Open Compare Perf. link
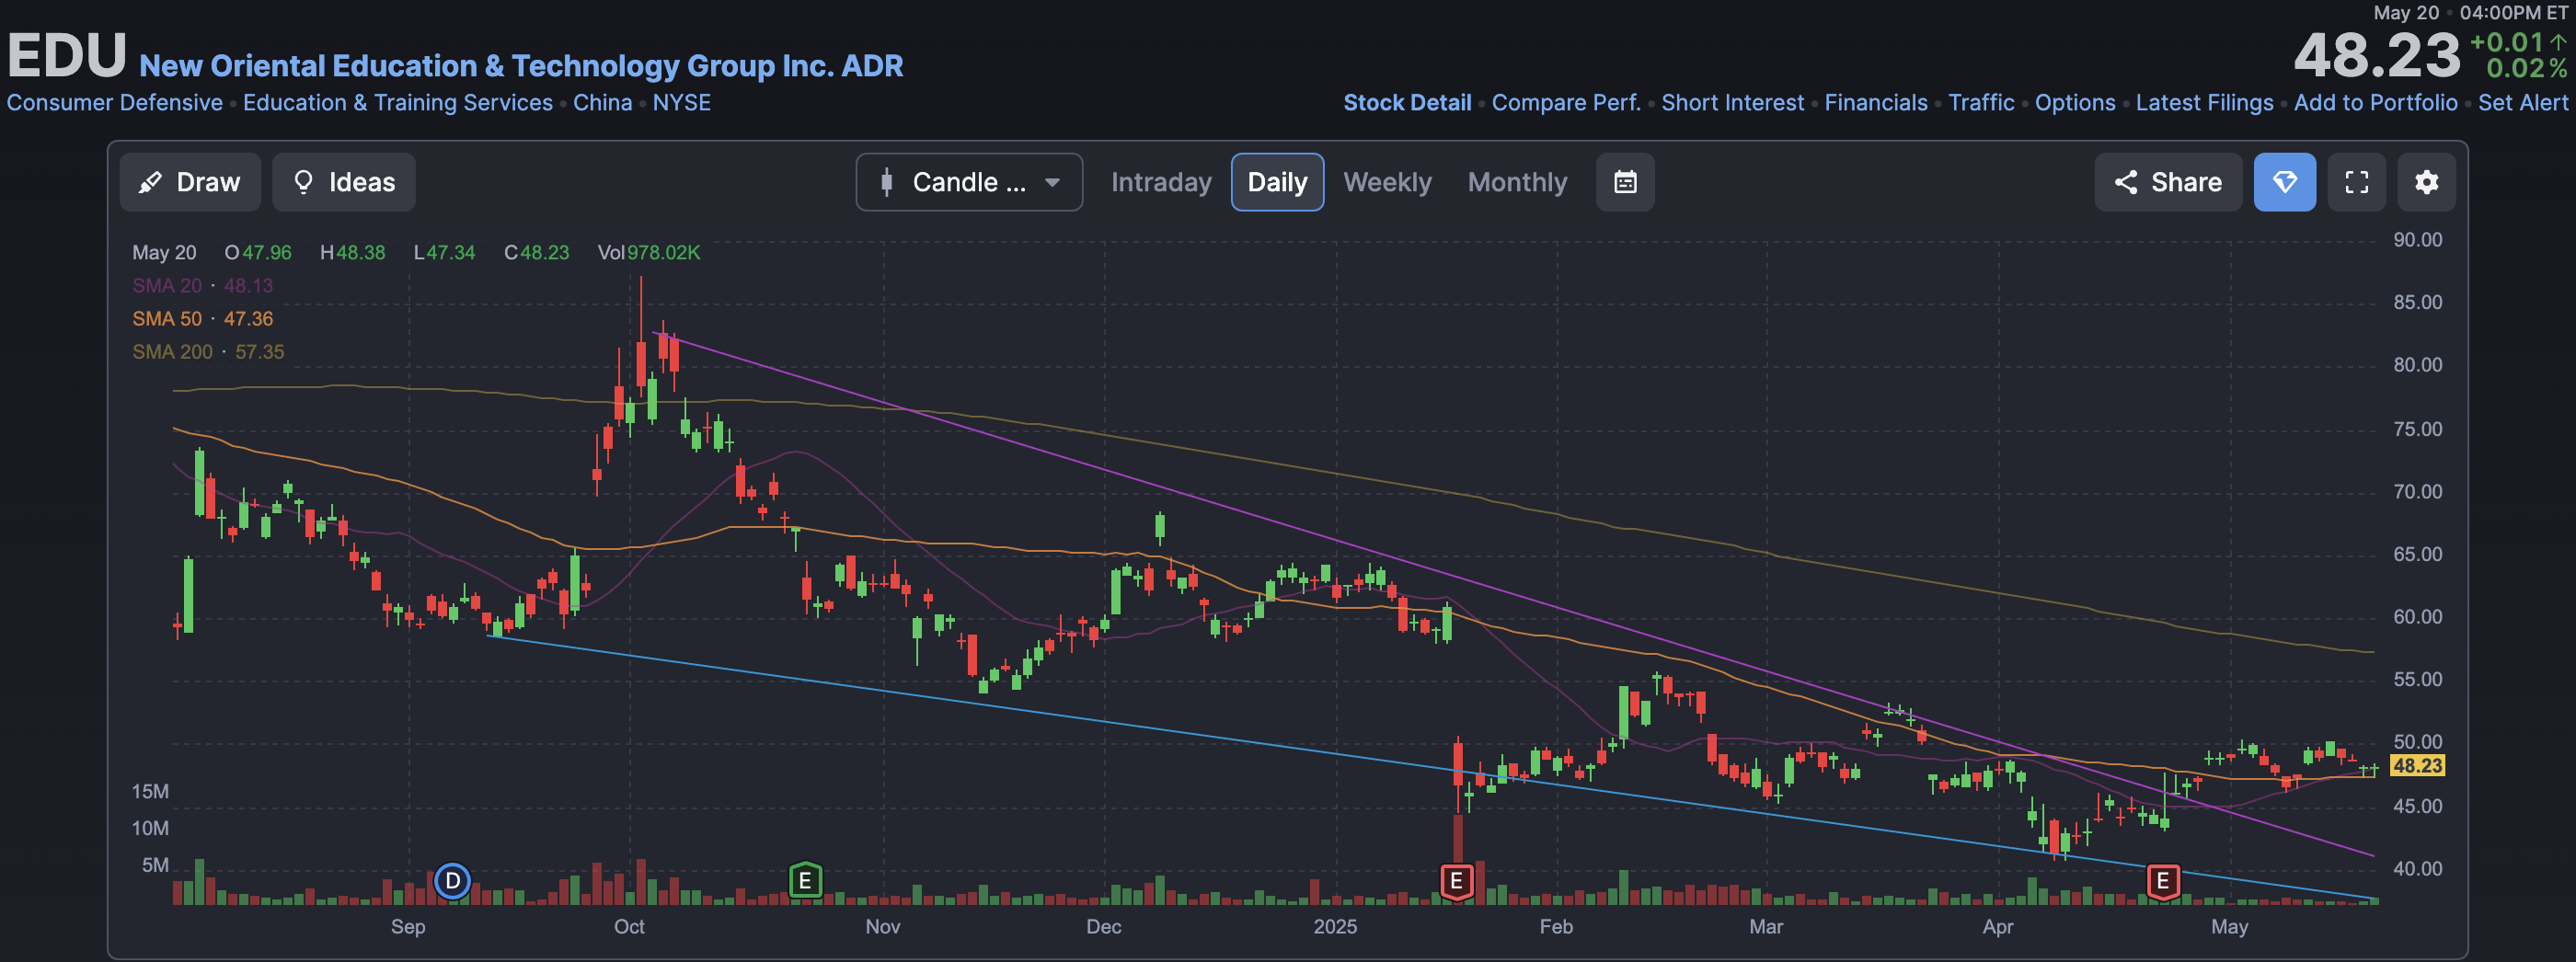The image size is (2576, 962). 1566,103
